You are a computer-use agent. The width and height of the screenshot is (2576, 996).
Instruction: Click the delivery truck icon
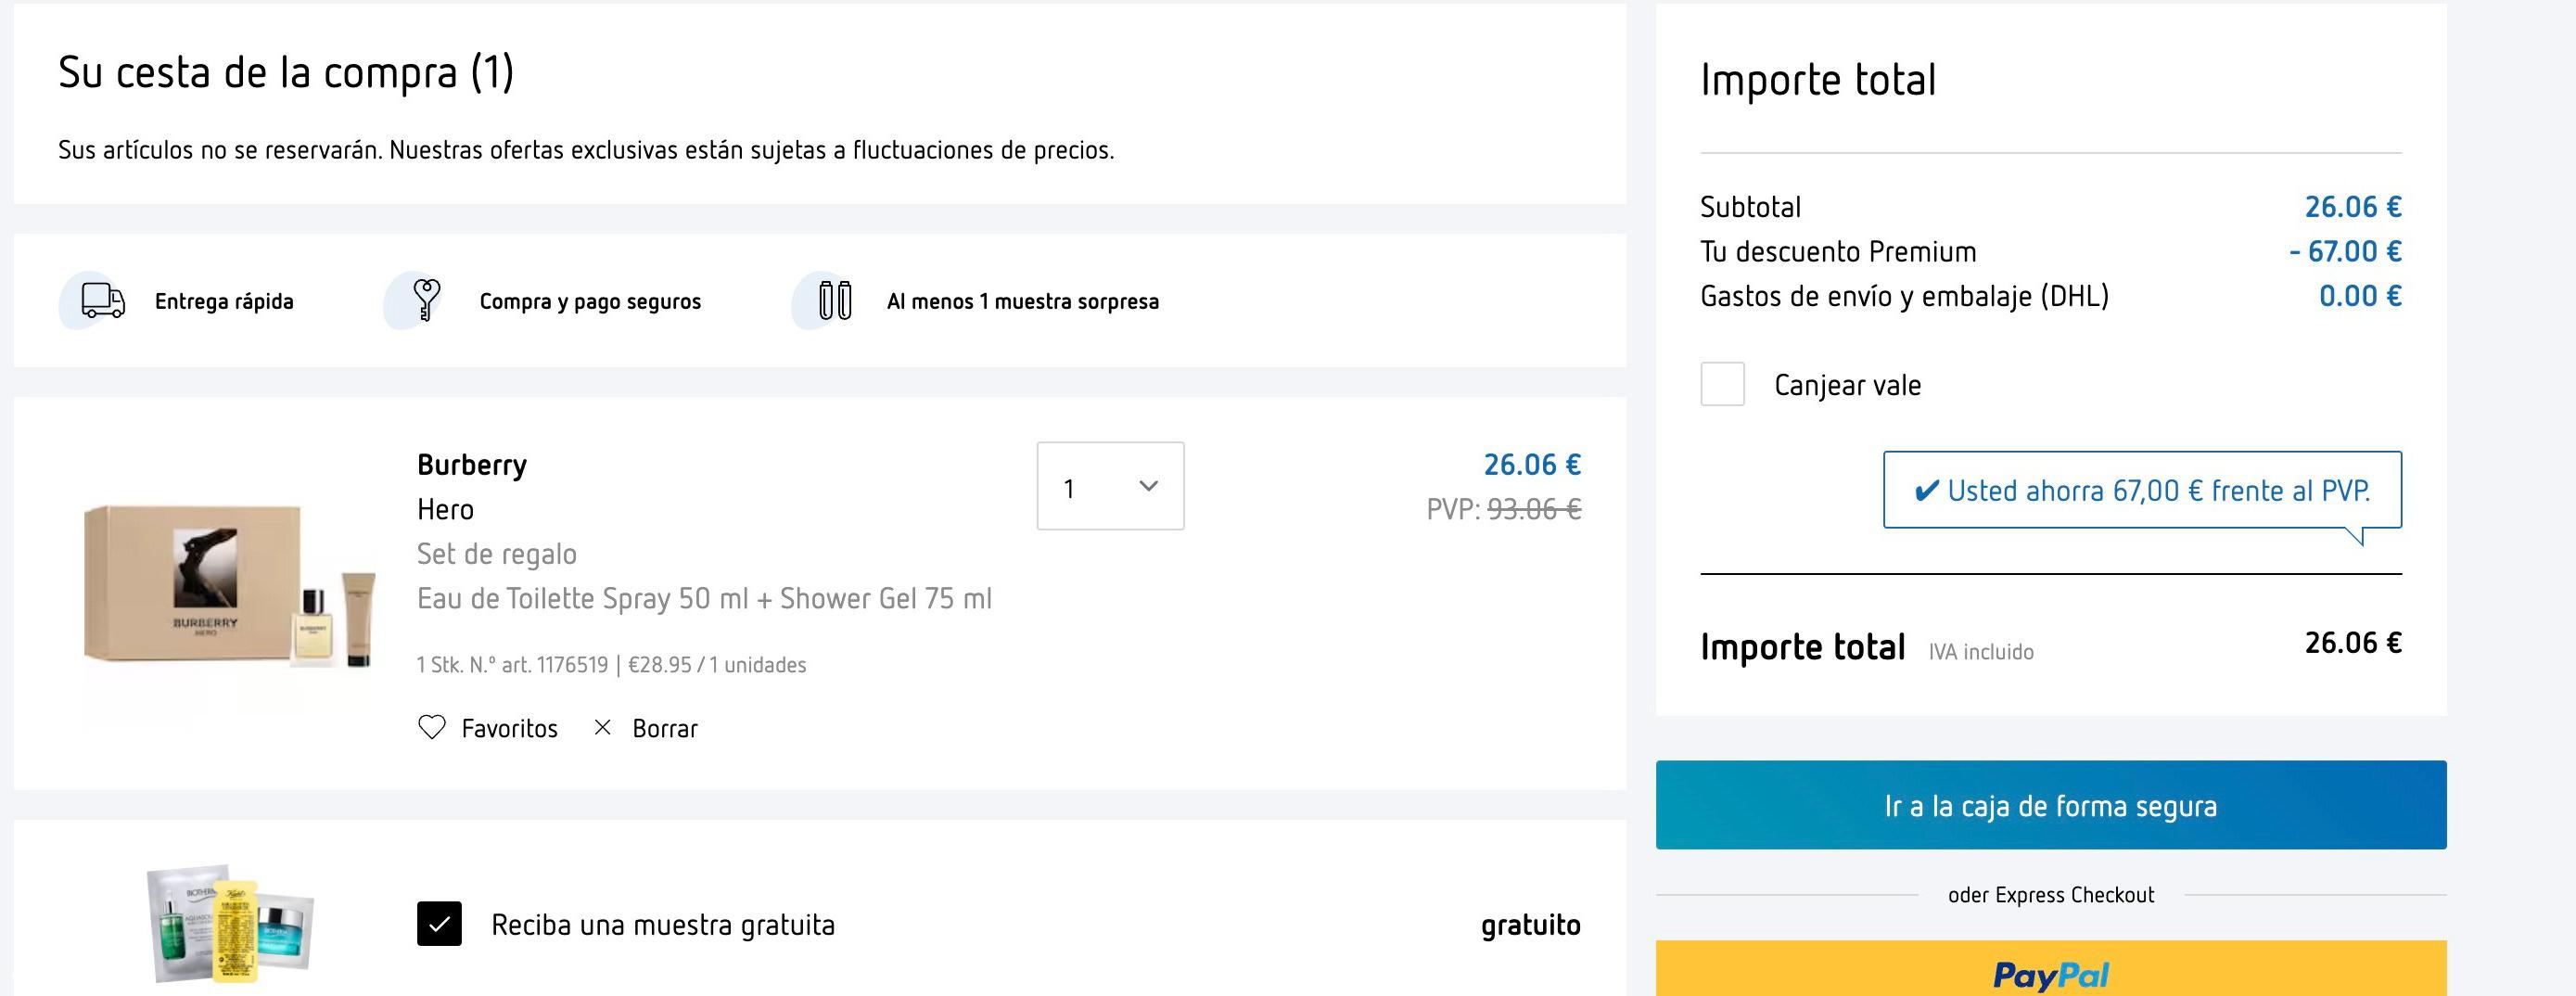pyautogui.click(x=103, y=300)
